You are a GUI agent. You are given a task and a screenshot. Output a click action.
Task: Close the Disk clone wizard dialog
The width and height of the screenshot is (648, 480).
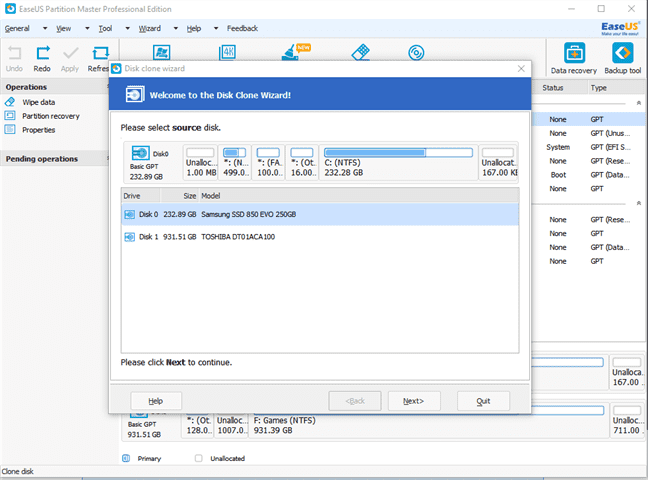(521, 69)
